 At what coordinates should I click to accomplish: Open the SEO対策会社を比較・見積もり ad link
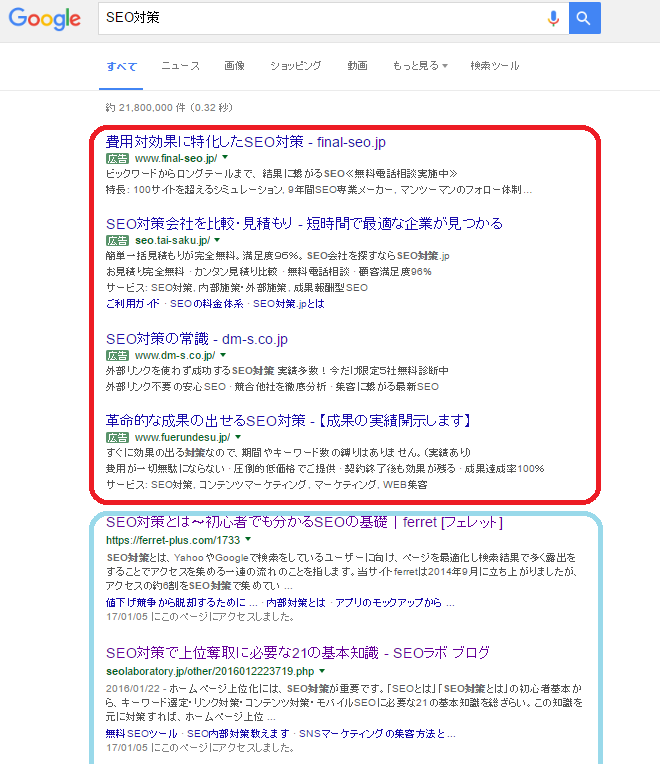(304, 223)
